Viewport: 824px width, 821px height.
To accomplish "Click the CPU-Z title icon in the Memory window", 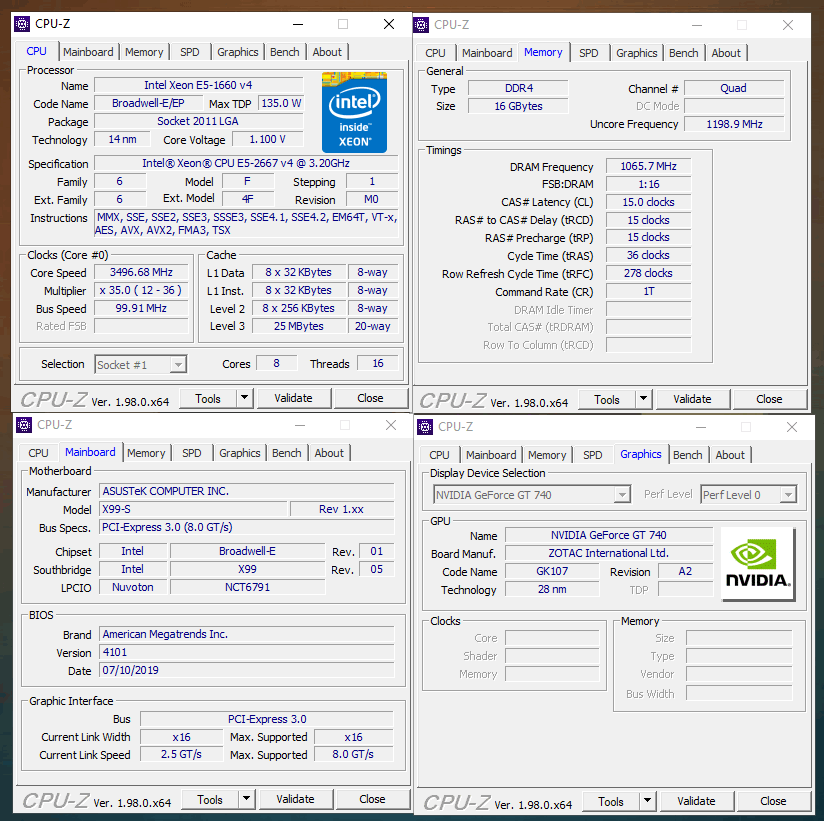I will click(421, 25).
